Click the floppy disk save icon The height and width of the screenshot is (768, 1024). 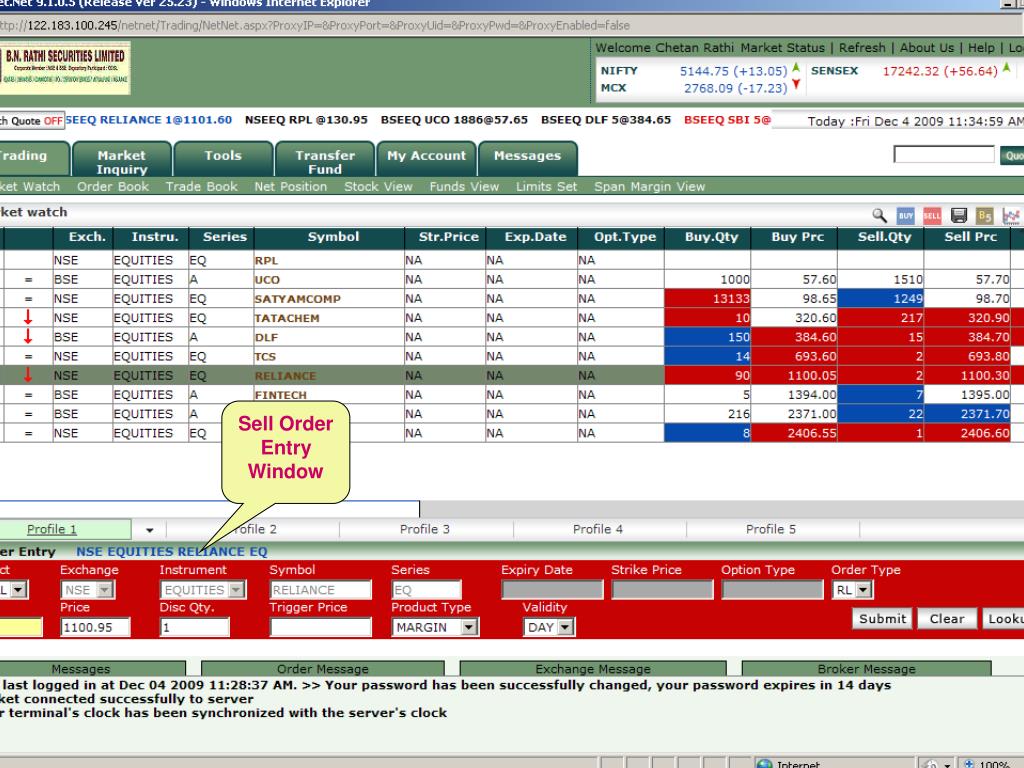point(959,216)
